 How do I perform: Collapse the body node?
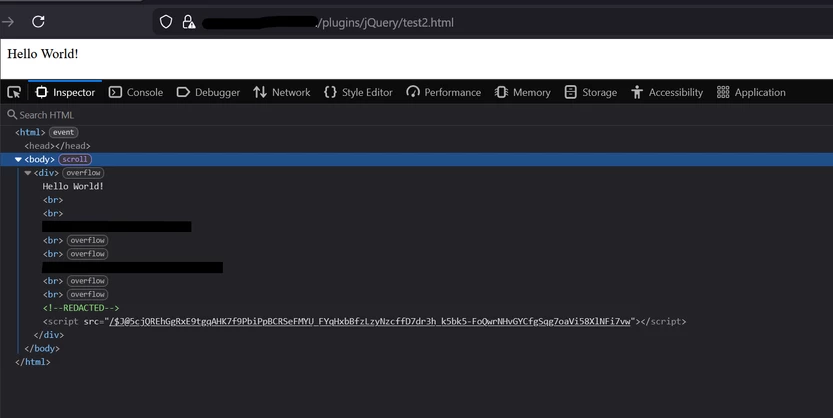tap(18, 159)
